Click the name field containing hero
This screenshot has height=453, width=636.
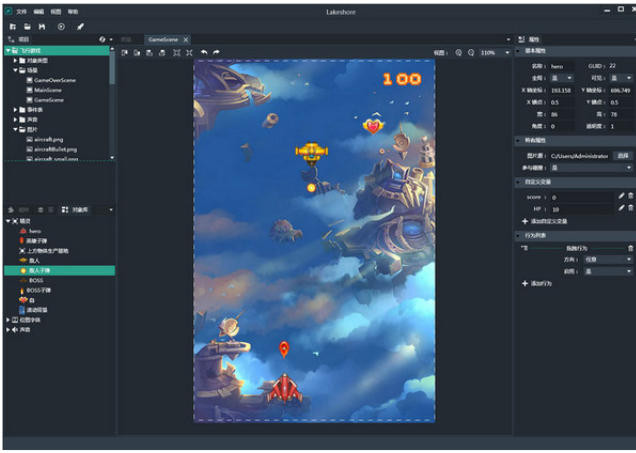point(561,66)
